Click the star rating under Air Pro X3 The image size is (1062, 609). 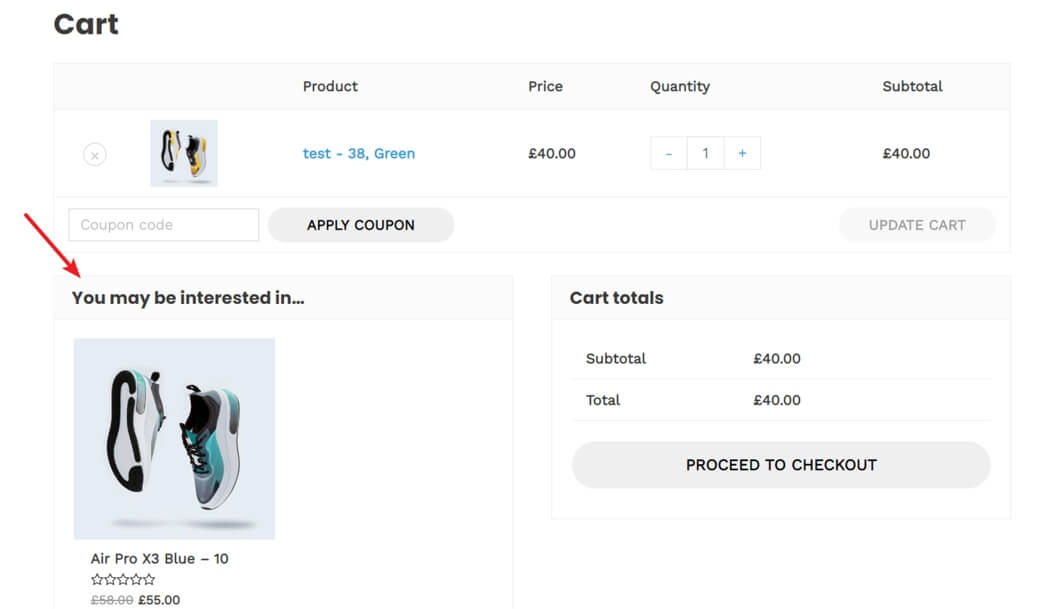[123, 579]
